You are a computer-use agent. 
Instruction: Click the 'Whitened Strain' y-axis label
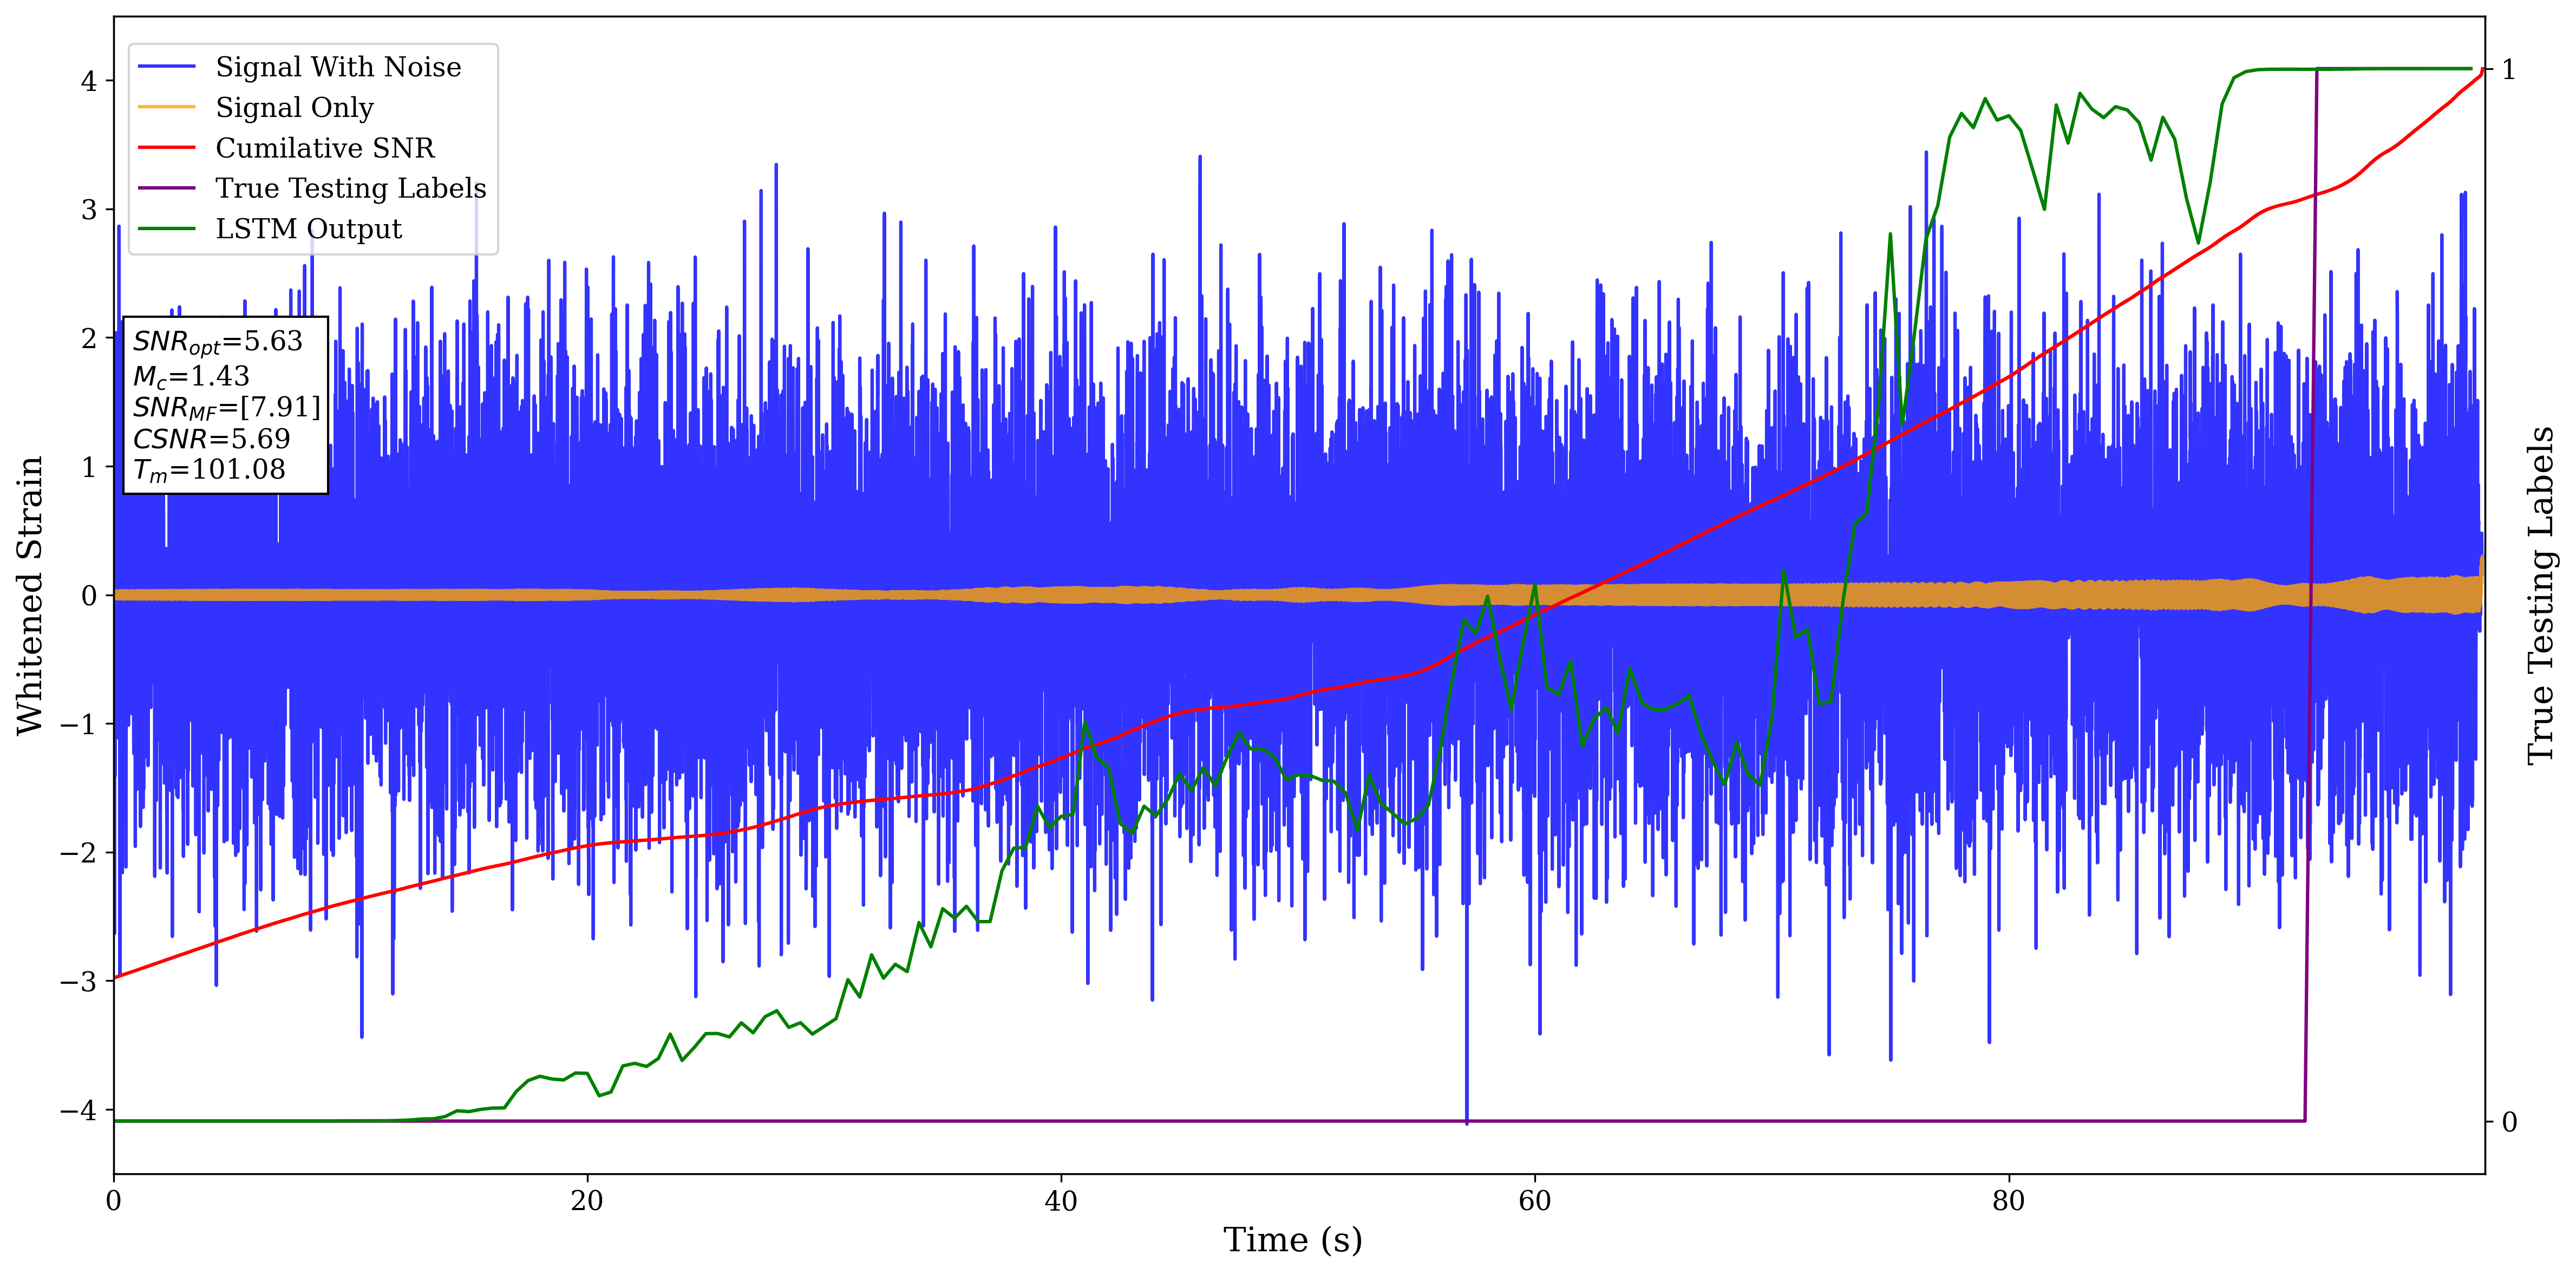pyautogui.click(x=30, y=596)
